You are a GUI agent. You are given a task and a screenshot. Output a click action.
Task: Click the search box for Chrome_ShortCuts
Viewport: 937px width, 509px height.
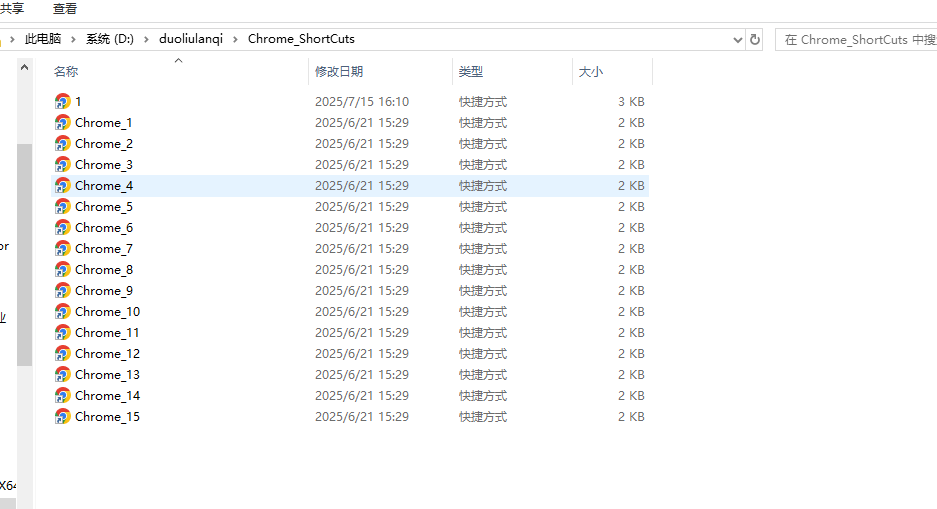(x=856, y=39)
